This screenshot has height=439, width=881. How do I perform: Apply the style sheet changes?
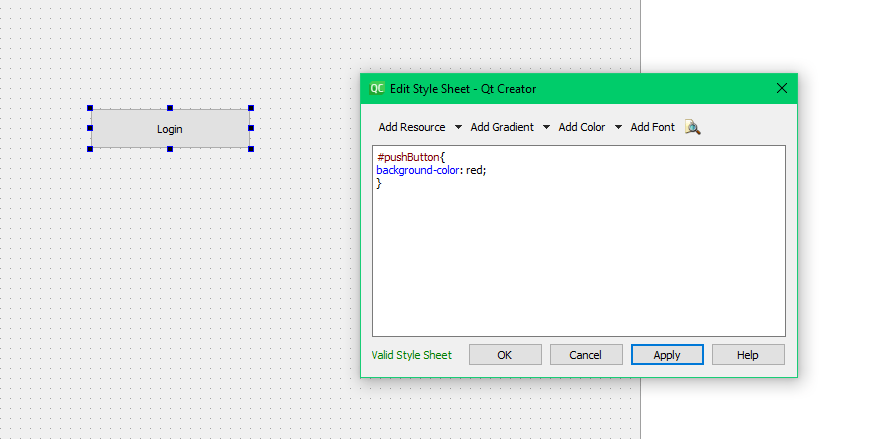[x=667, y=355]
